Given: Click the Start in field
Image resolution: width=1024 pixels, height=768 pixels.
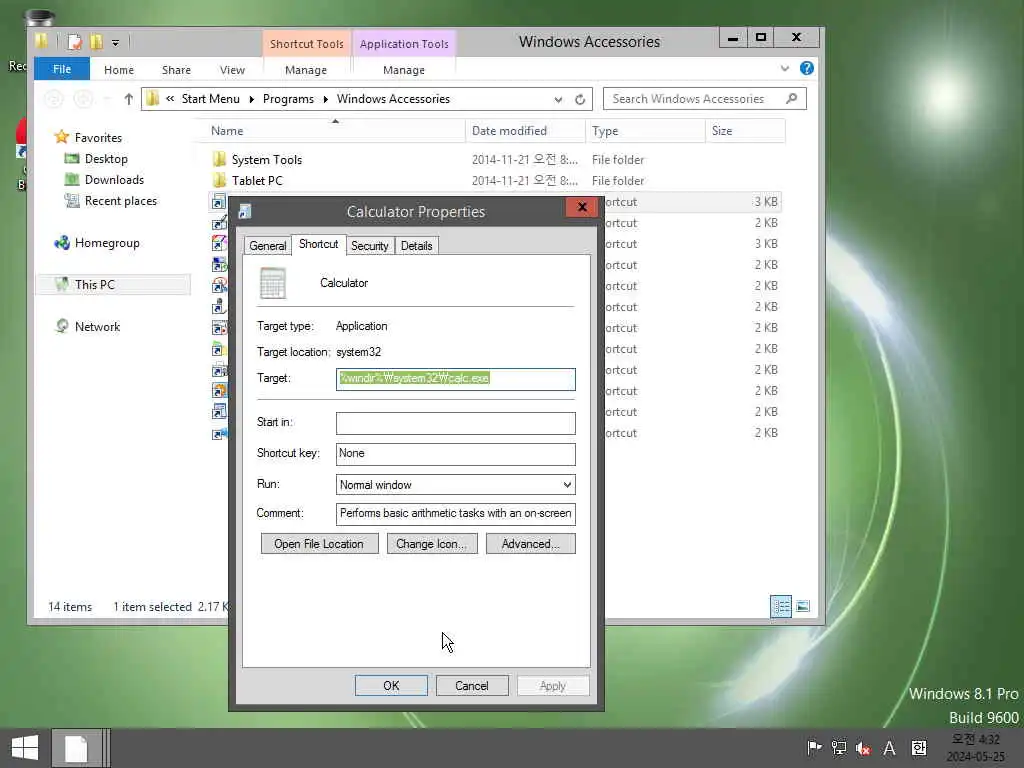Looking at the screenshot, I should click(455, 423).
